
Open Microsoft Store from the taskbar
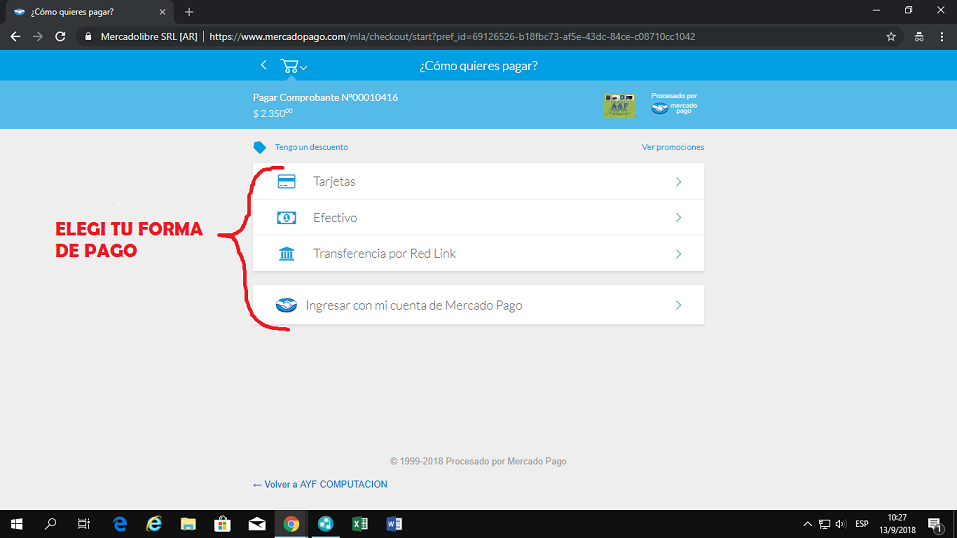[222, 524]
